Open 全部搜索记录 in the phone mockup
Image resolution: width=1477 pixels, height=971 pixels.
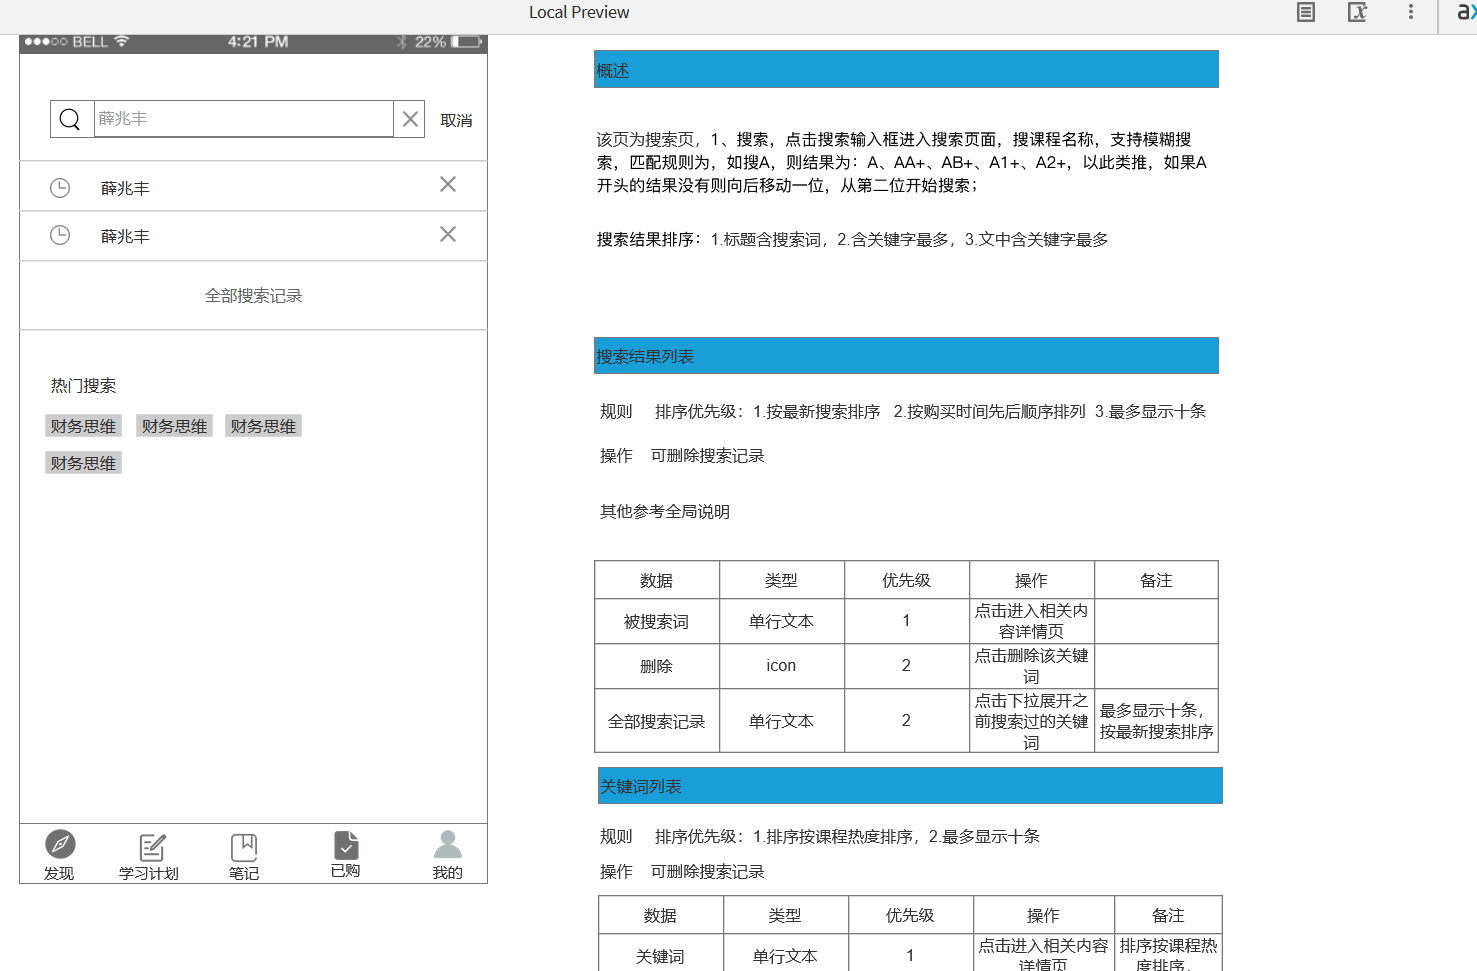pos(253,296)
